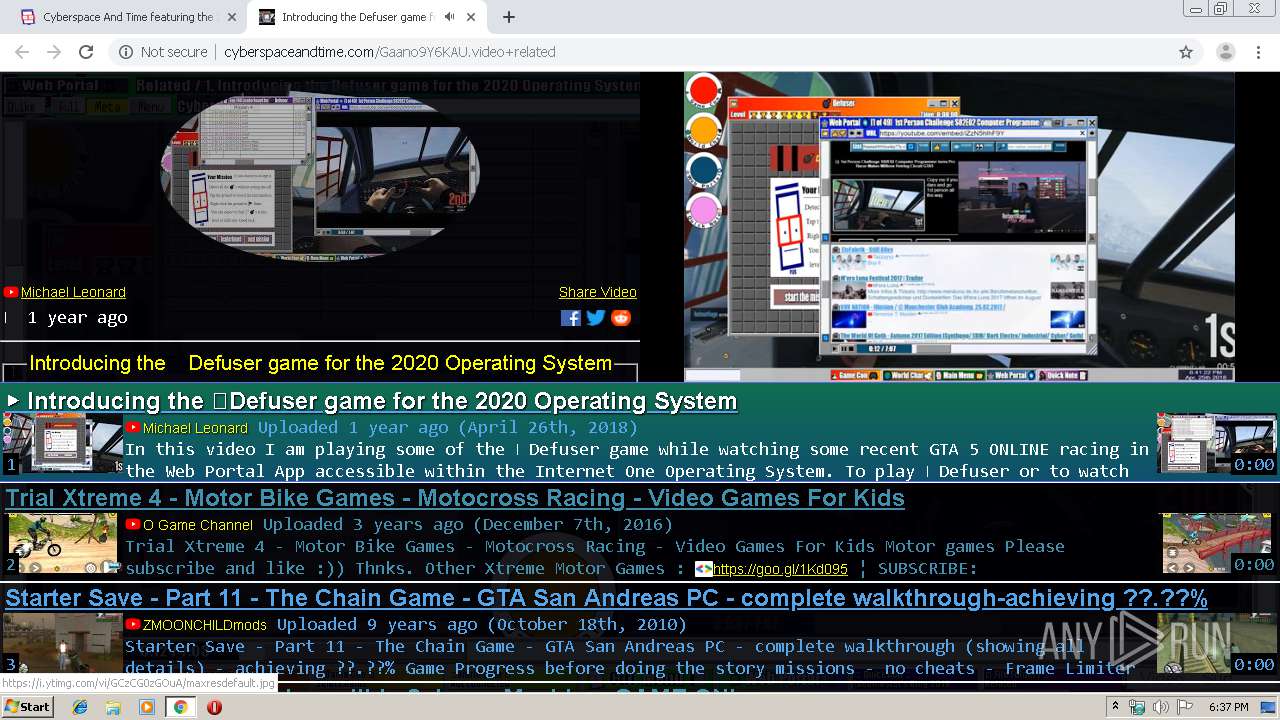1280x720 pixels.
Task: Visit O Game Channel uploader link
Action: click(x=198, y=525)
